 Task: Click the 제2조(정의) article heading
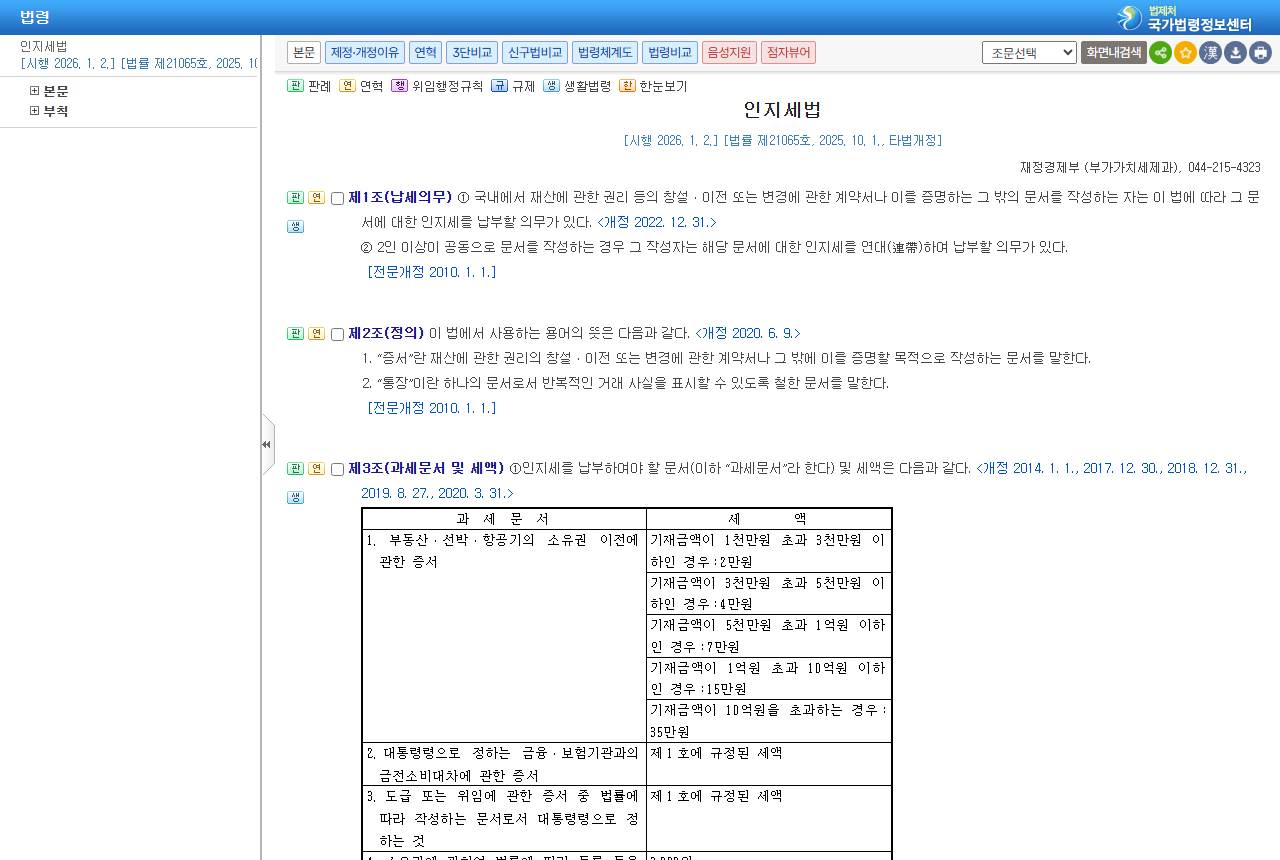386,333
